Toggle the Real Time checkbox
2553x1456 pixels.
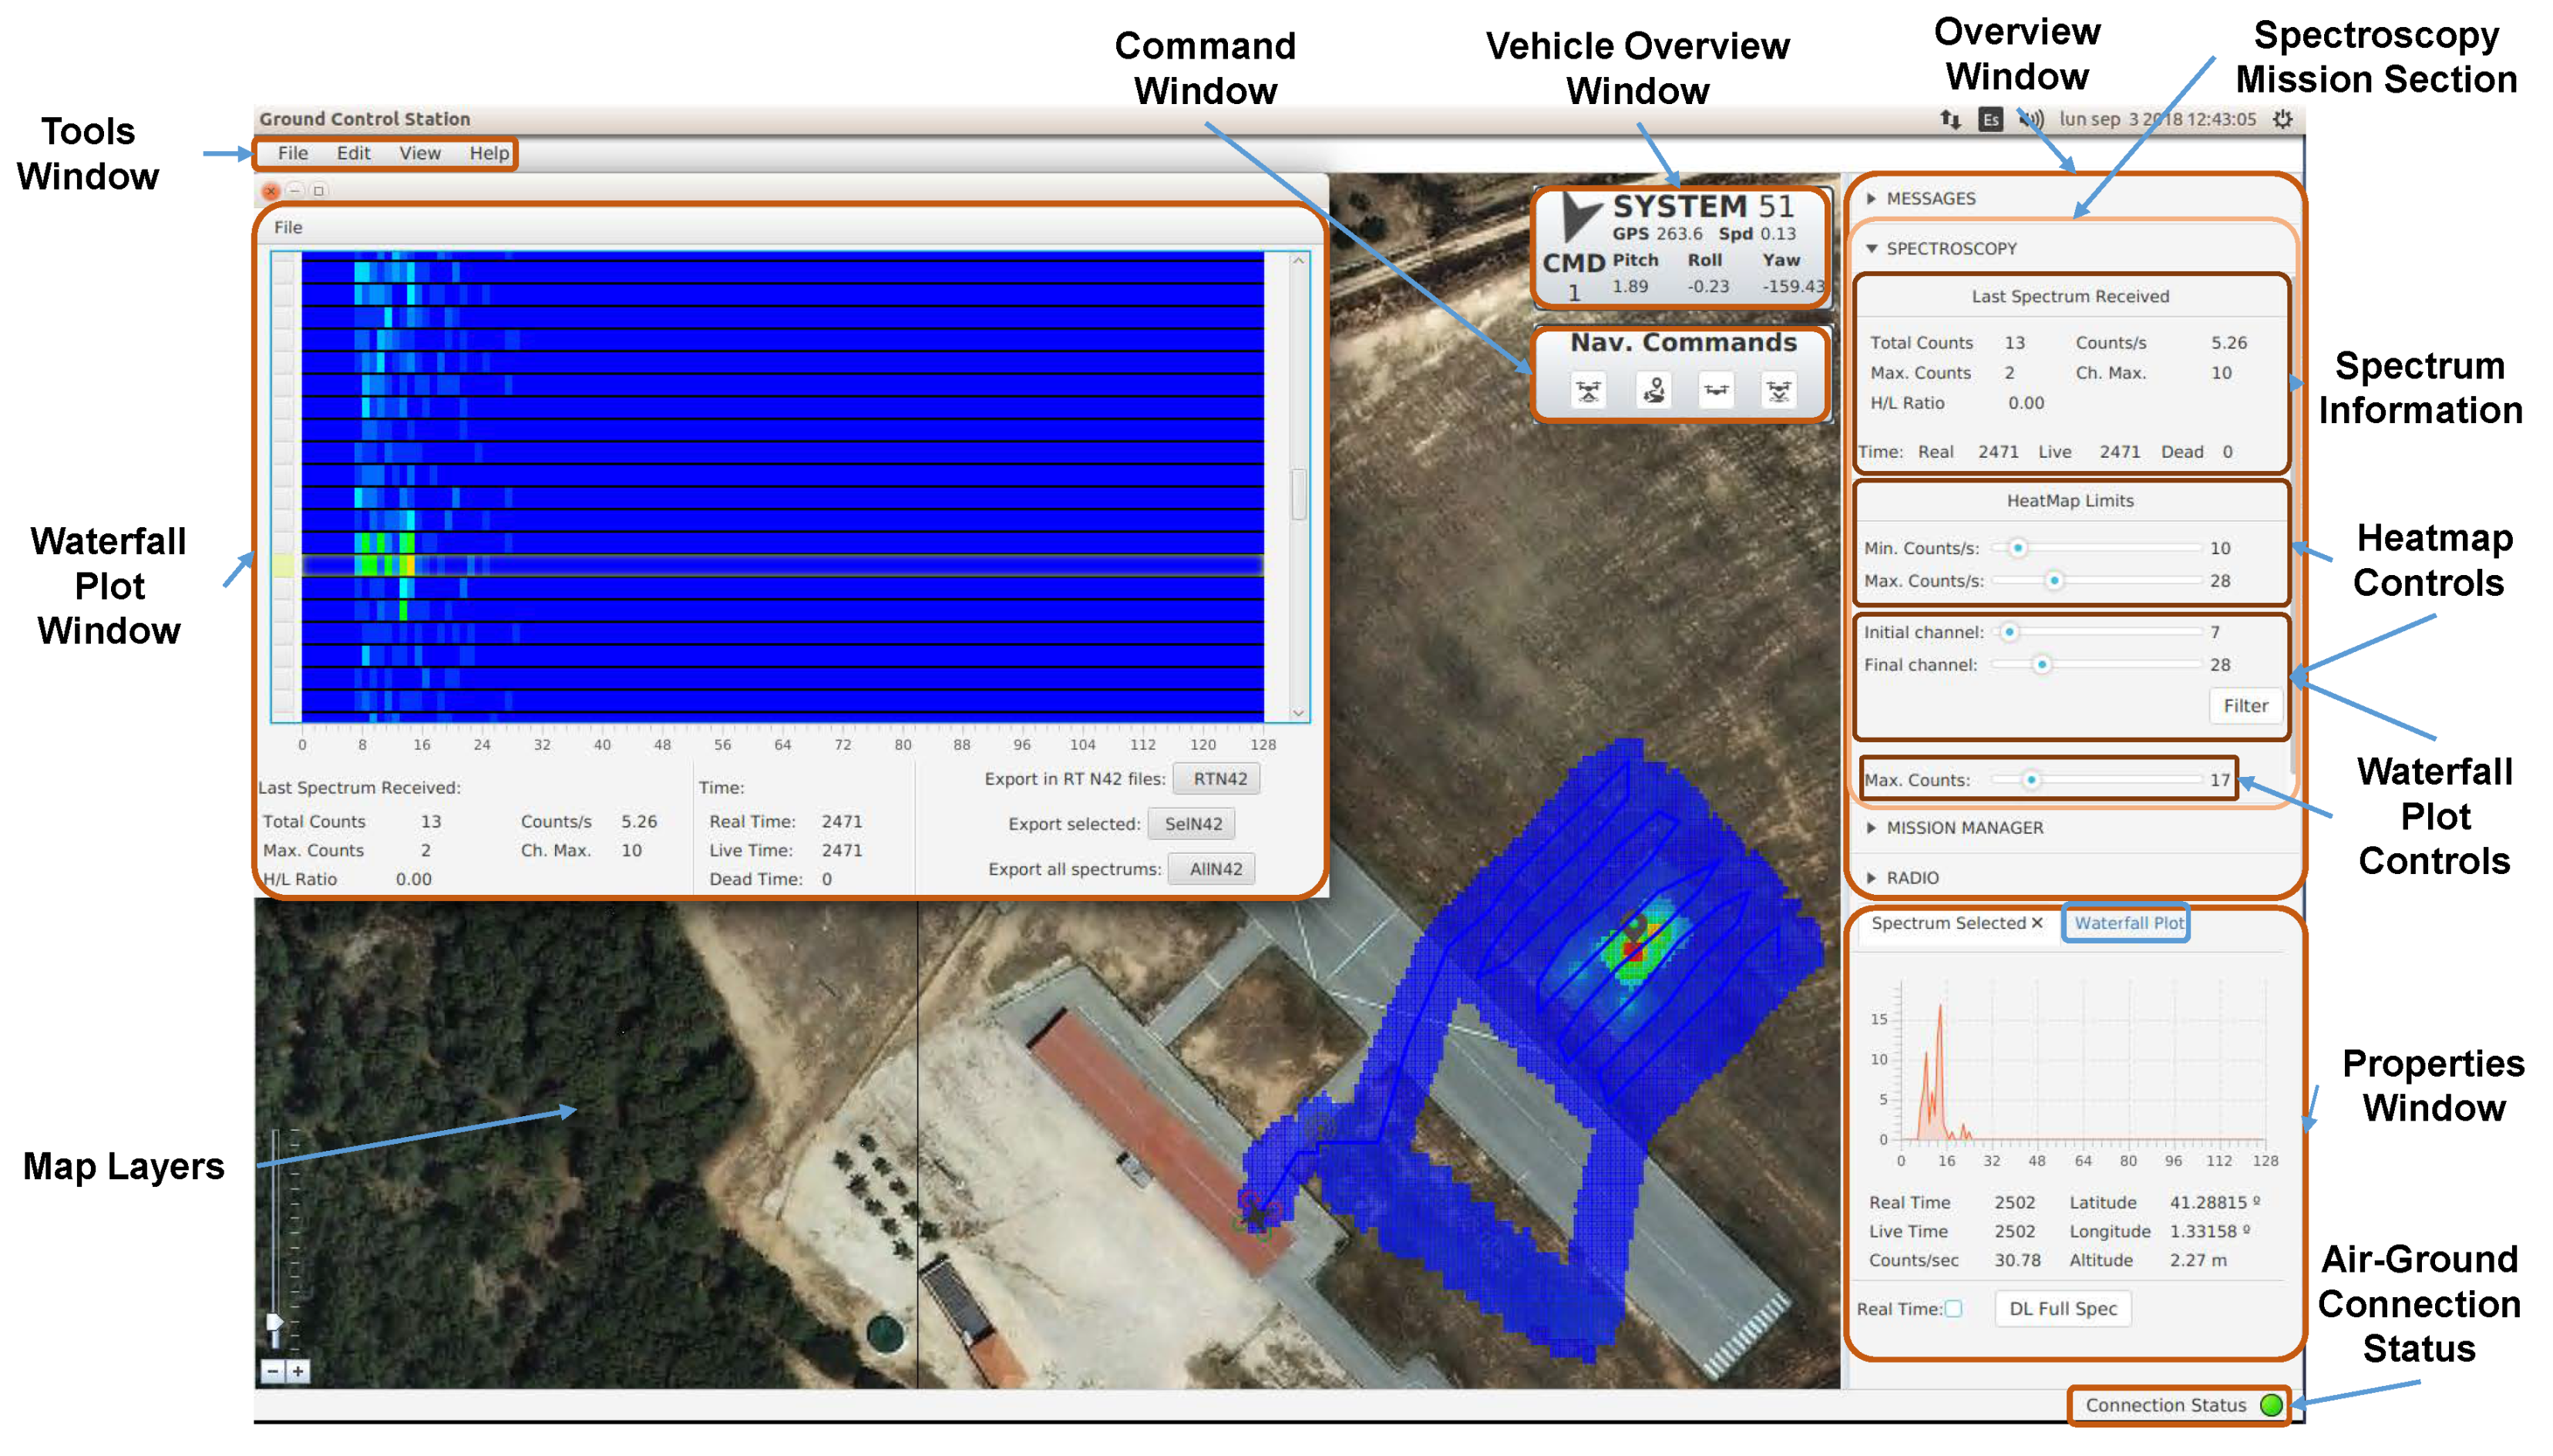(1953, 1308)
